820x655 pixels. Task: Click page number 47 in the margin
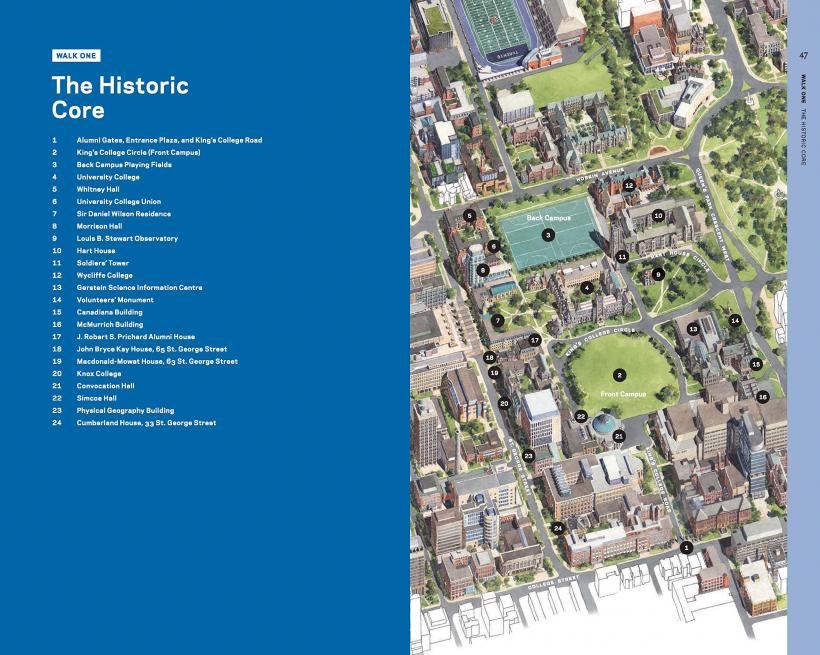tap(803, 55)
